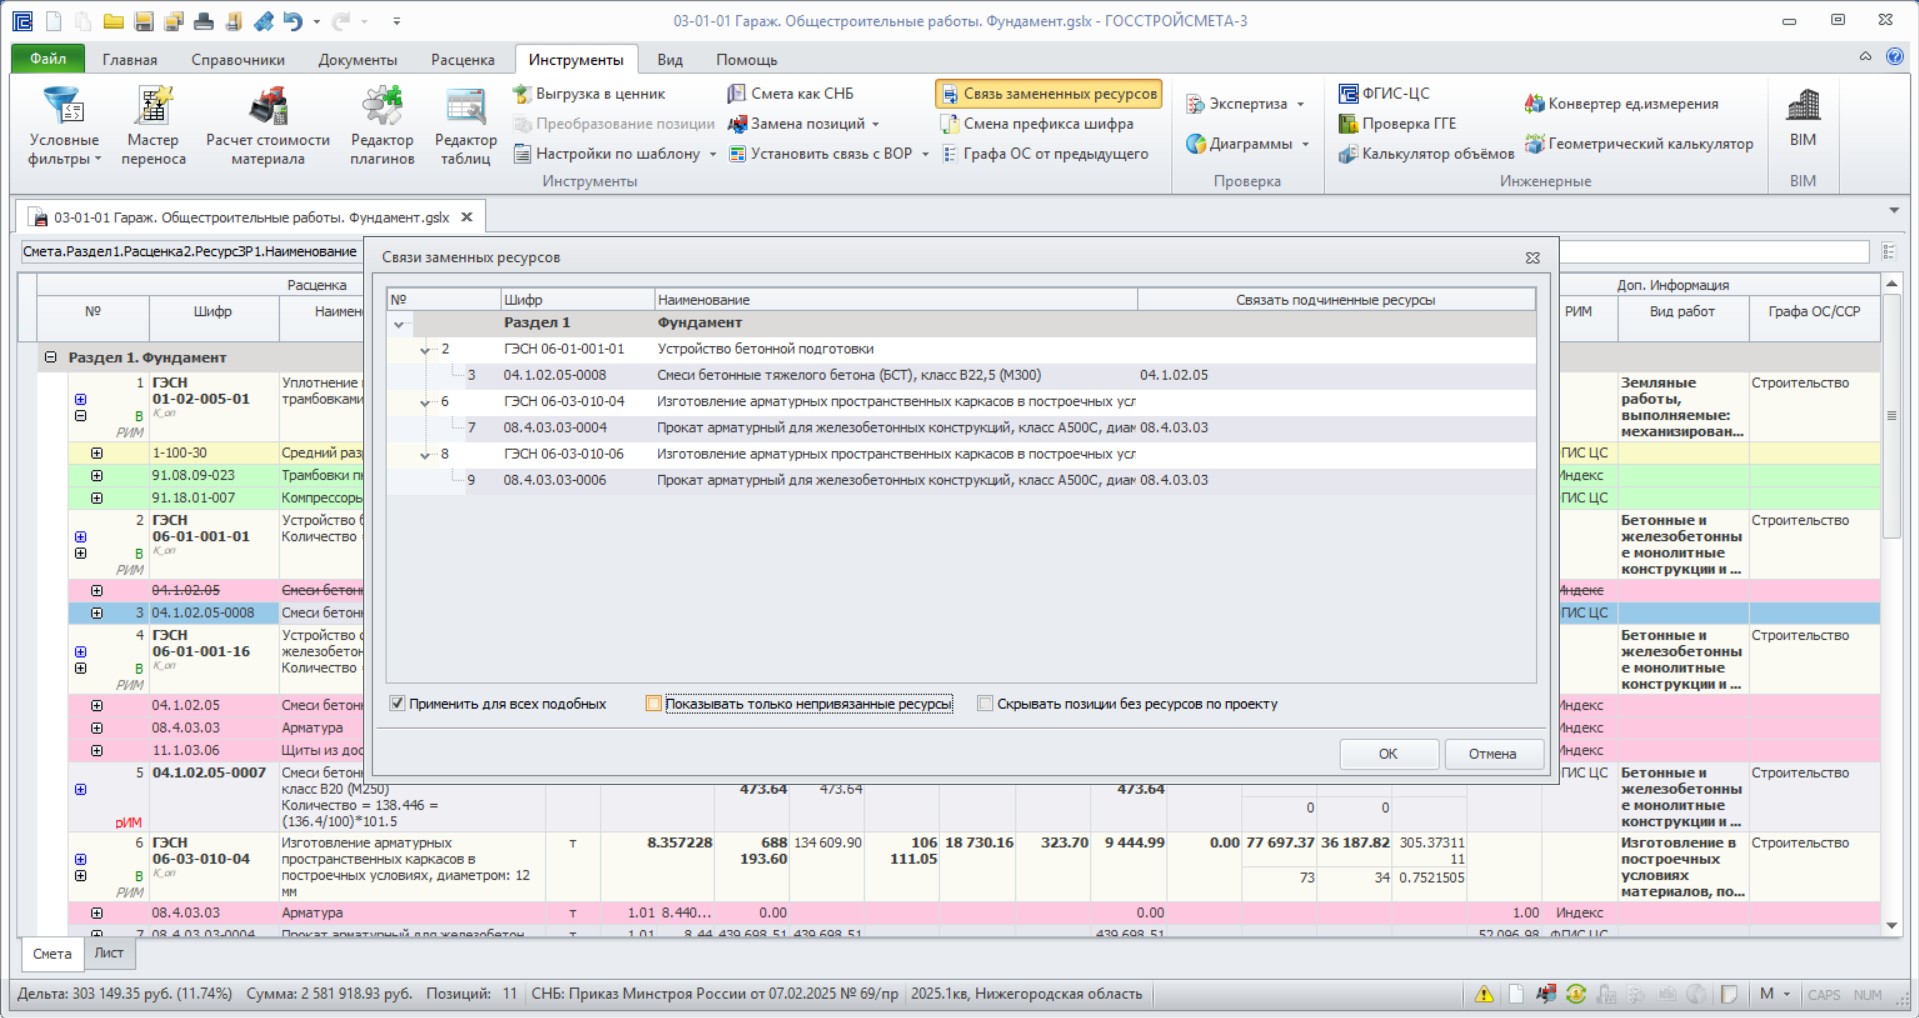Launch the Мастер переноса wizard
Viewport: 1919px width, 1018px height.
153,126
